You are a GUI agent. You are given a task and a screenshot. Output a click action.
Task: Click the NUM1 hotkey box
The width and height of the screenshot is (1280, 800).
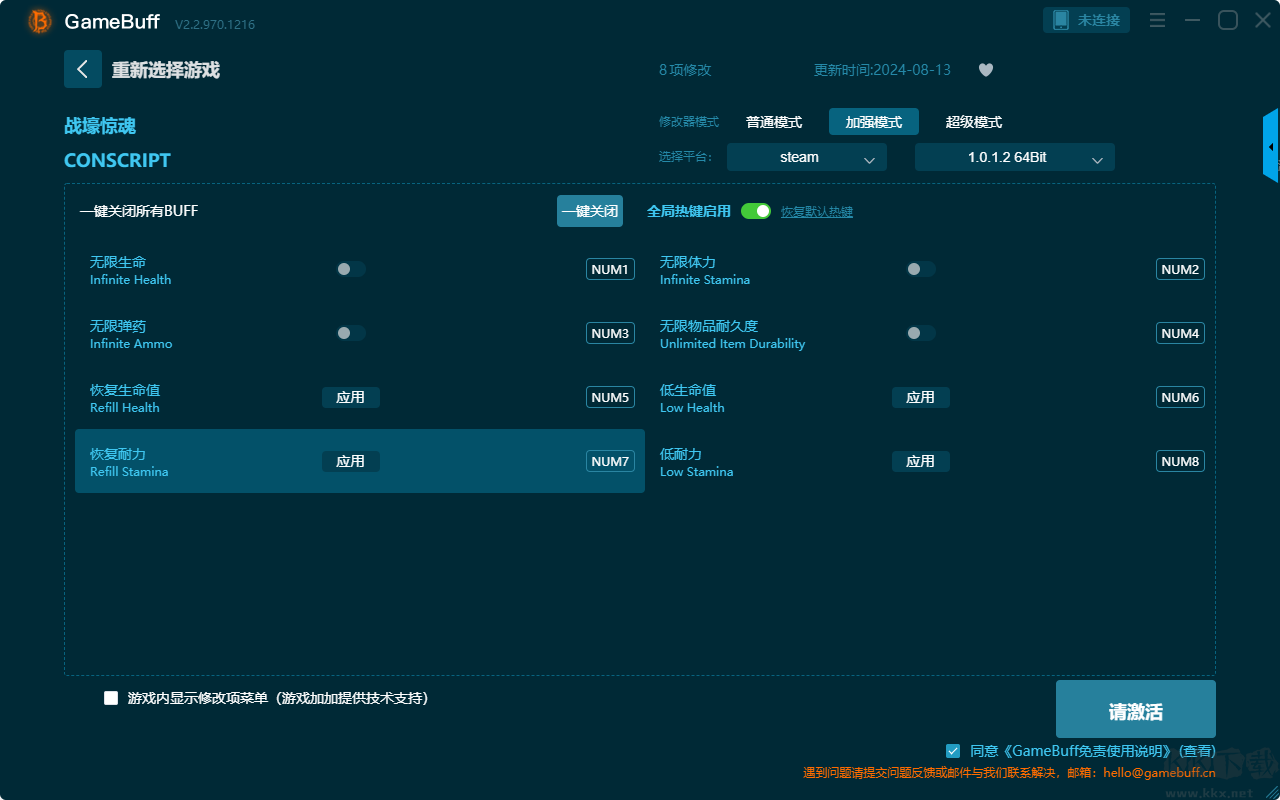click(610, 269)
